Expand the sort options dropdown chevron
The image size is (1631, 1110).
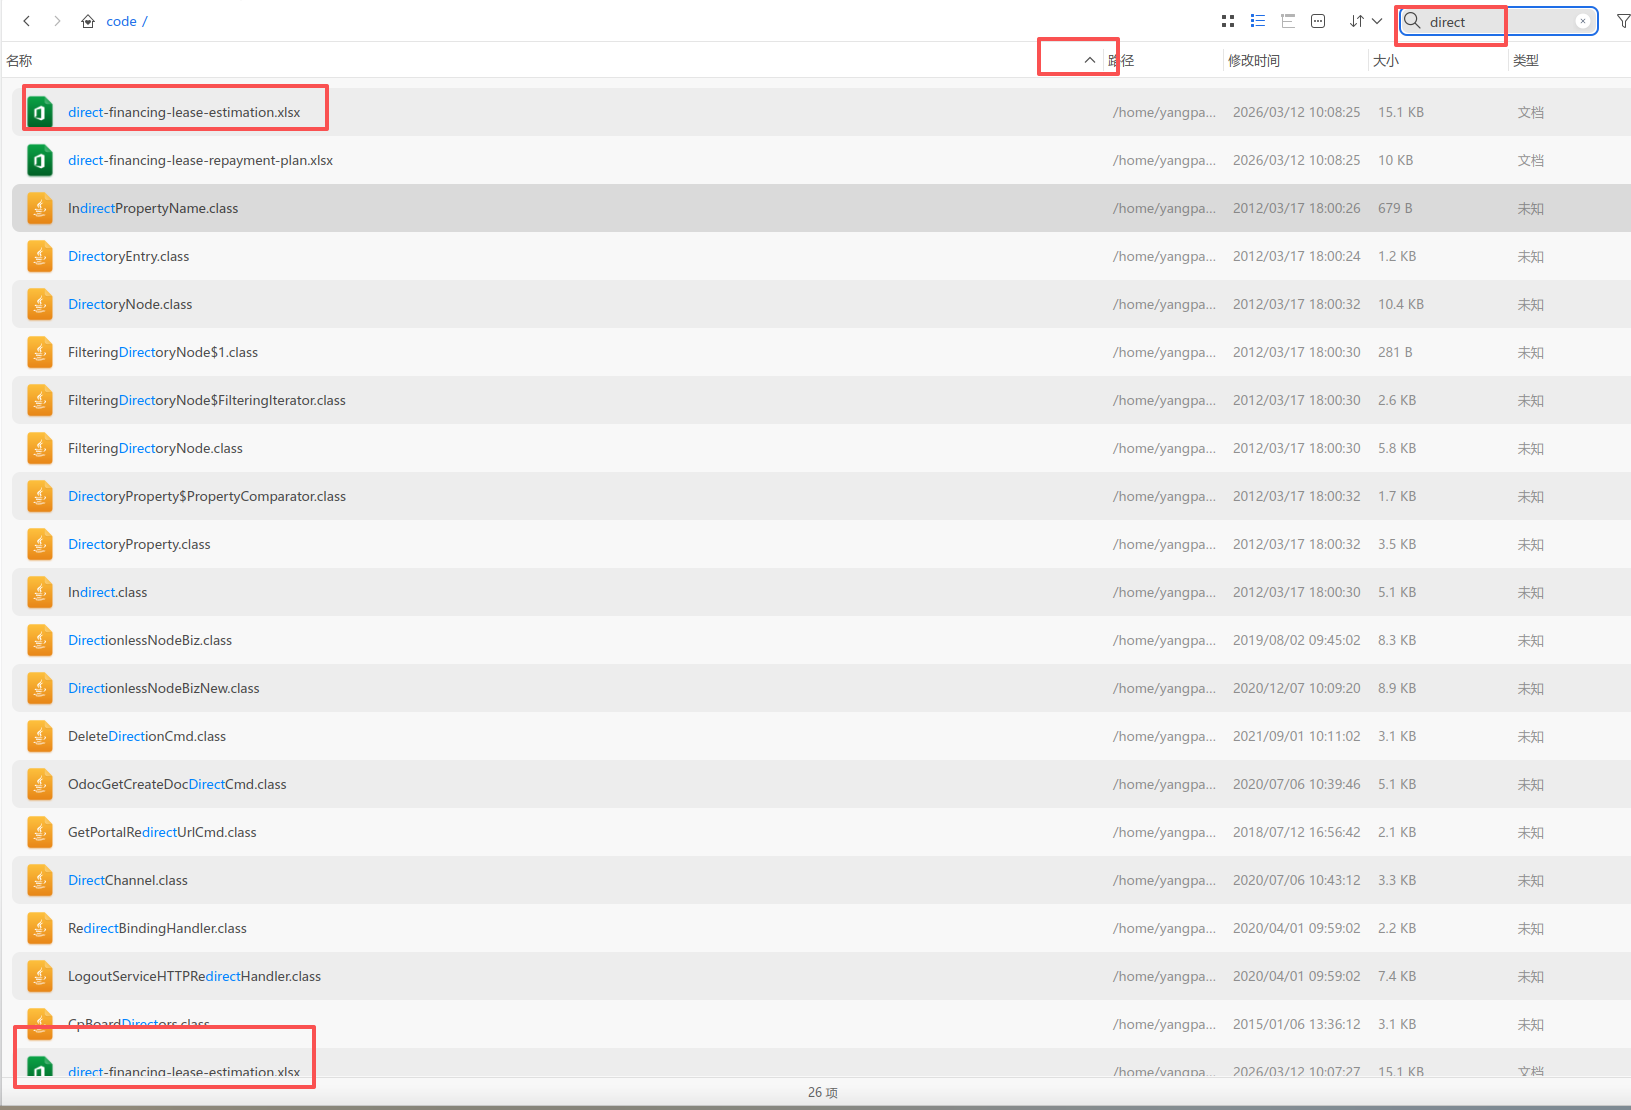click(x=1377, y=21)
